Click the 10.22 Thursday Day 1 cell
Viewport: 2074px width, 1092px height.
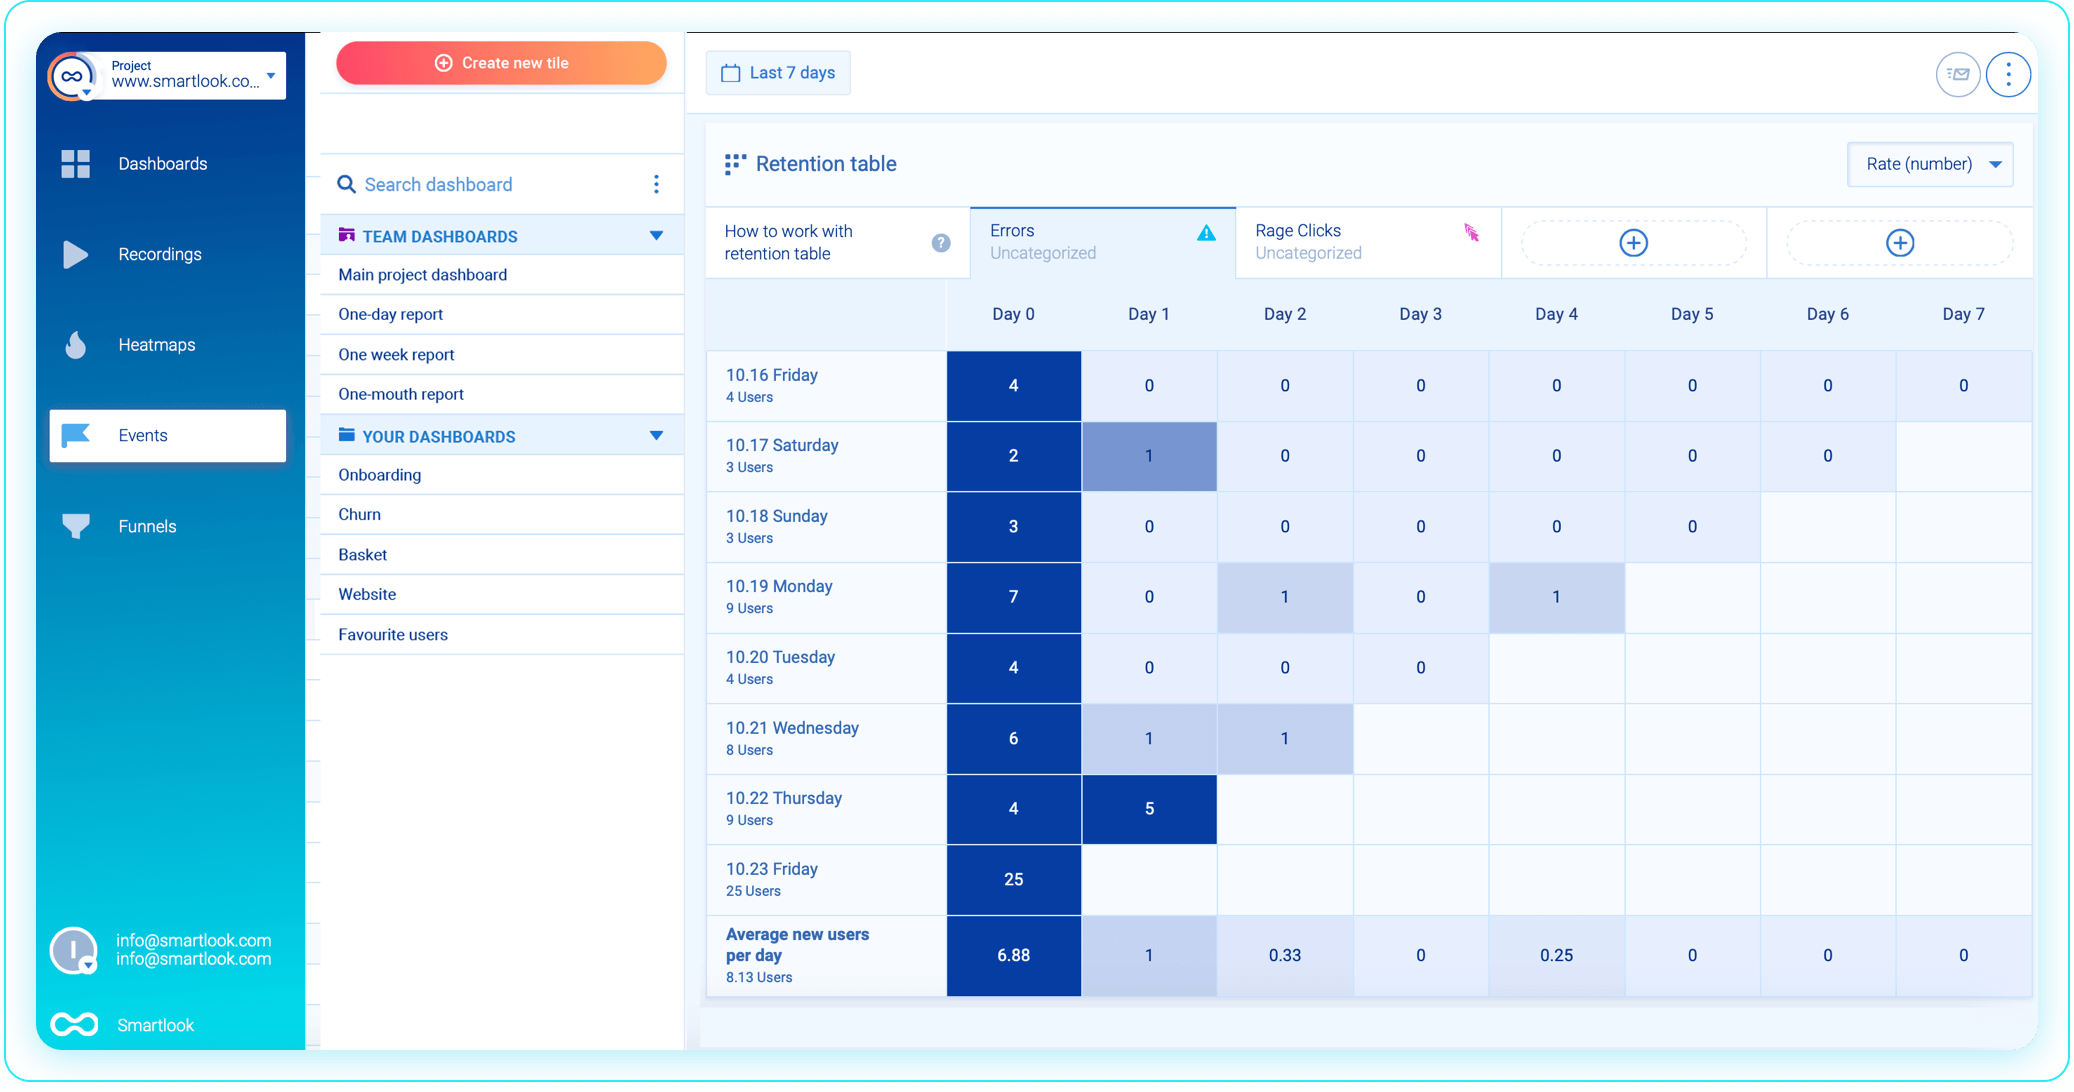tap(1149, 809)
